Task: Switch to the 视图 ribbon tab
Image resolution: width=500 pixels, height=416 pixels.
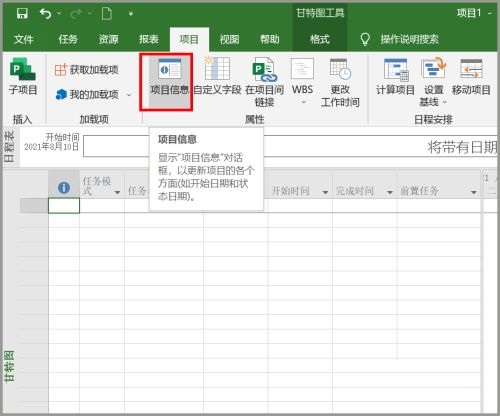Action: (x=229, y=39)
